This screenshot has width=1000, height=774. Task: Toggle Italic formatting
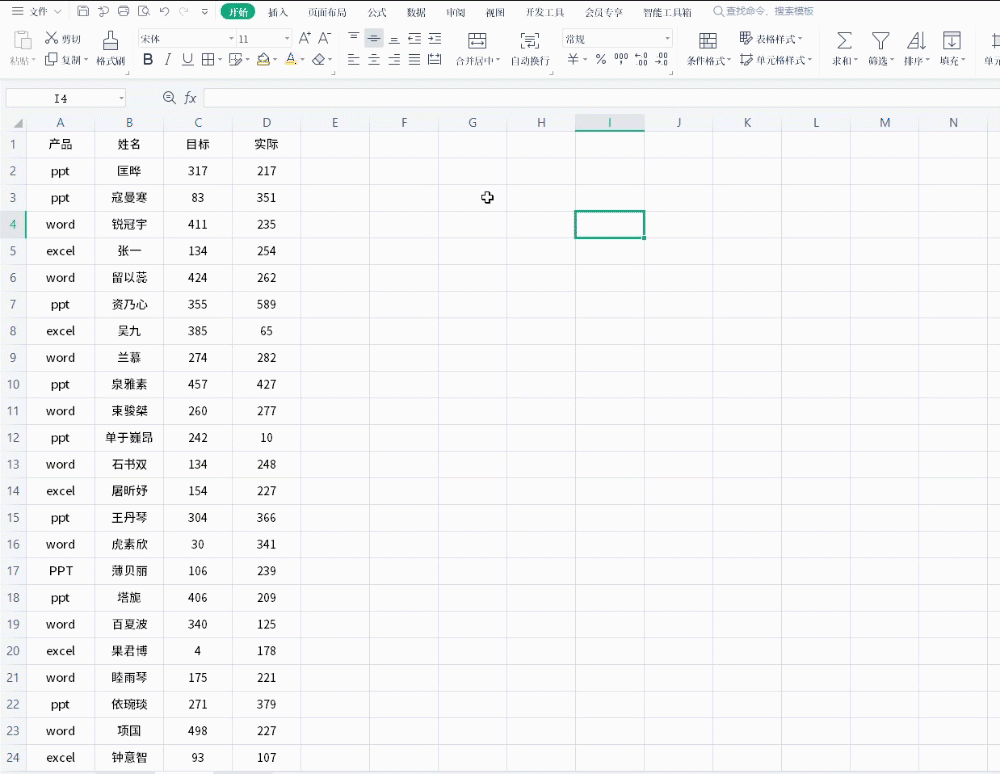click(167, 60)
